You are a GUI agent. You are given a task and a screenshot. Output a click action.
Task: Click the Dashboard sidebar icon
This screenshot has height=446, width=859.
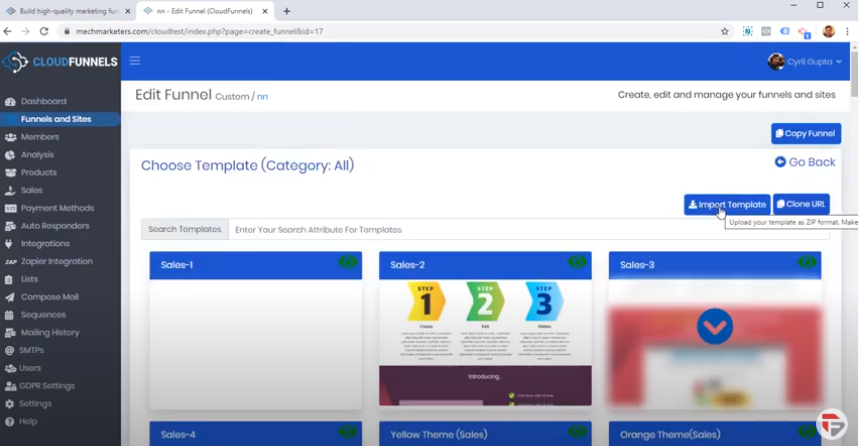[10, 102]
